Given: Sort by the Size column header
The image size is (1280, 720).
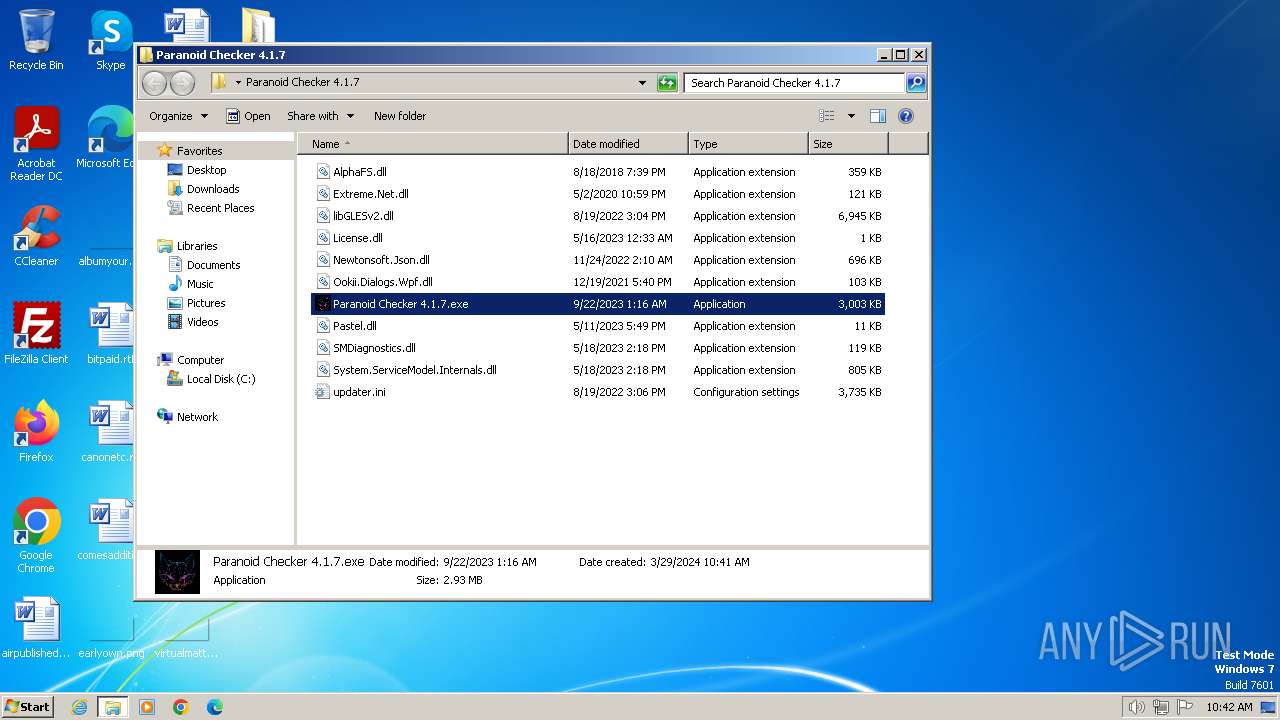Looking at the screenshot, I should (848, 144).
